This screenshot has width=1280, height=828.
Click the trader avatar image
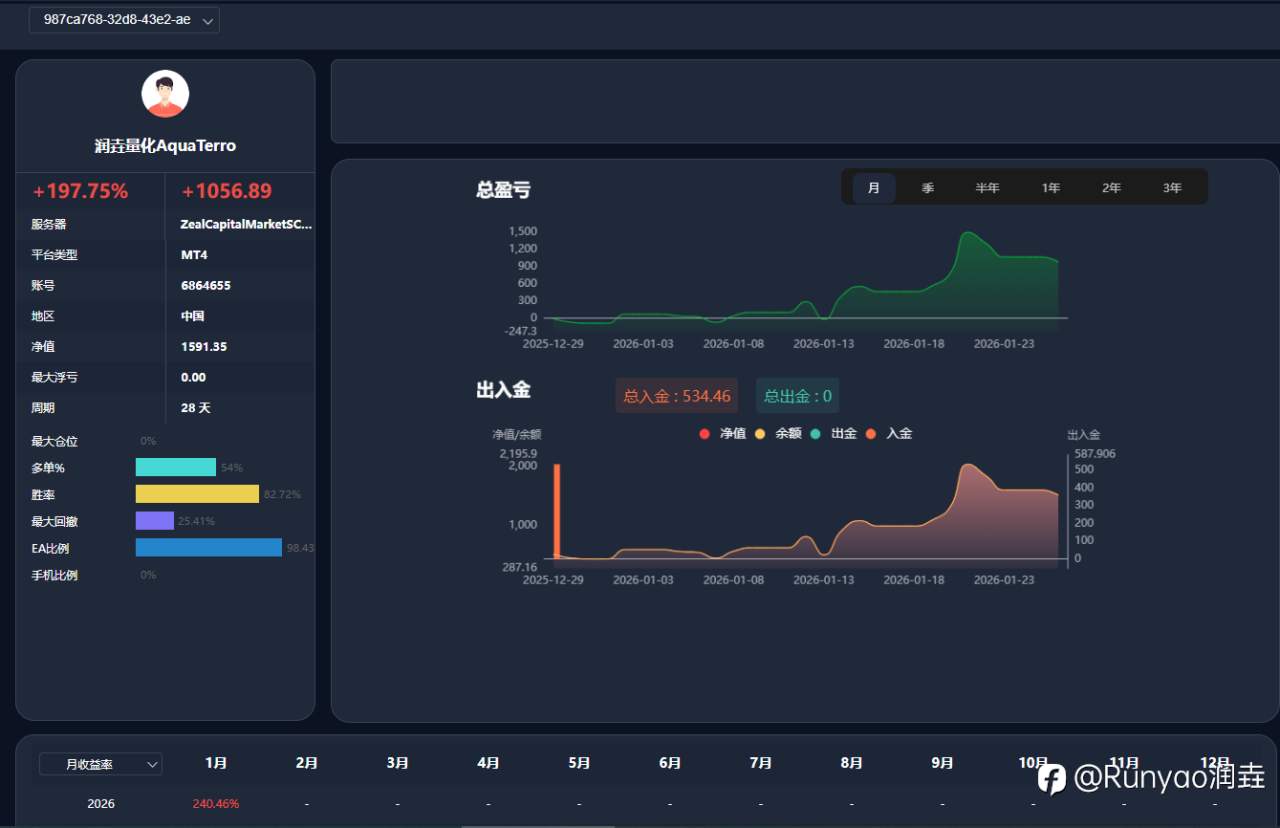click(x=165, y=93)
